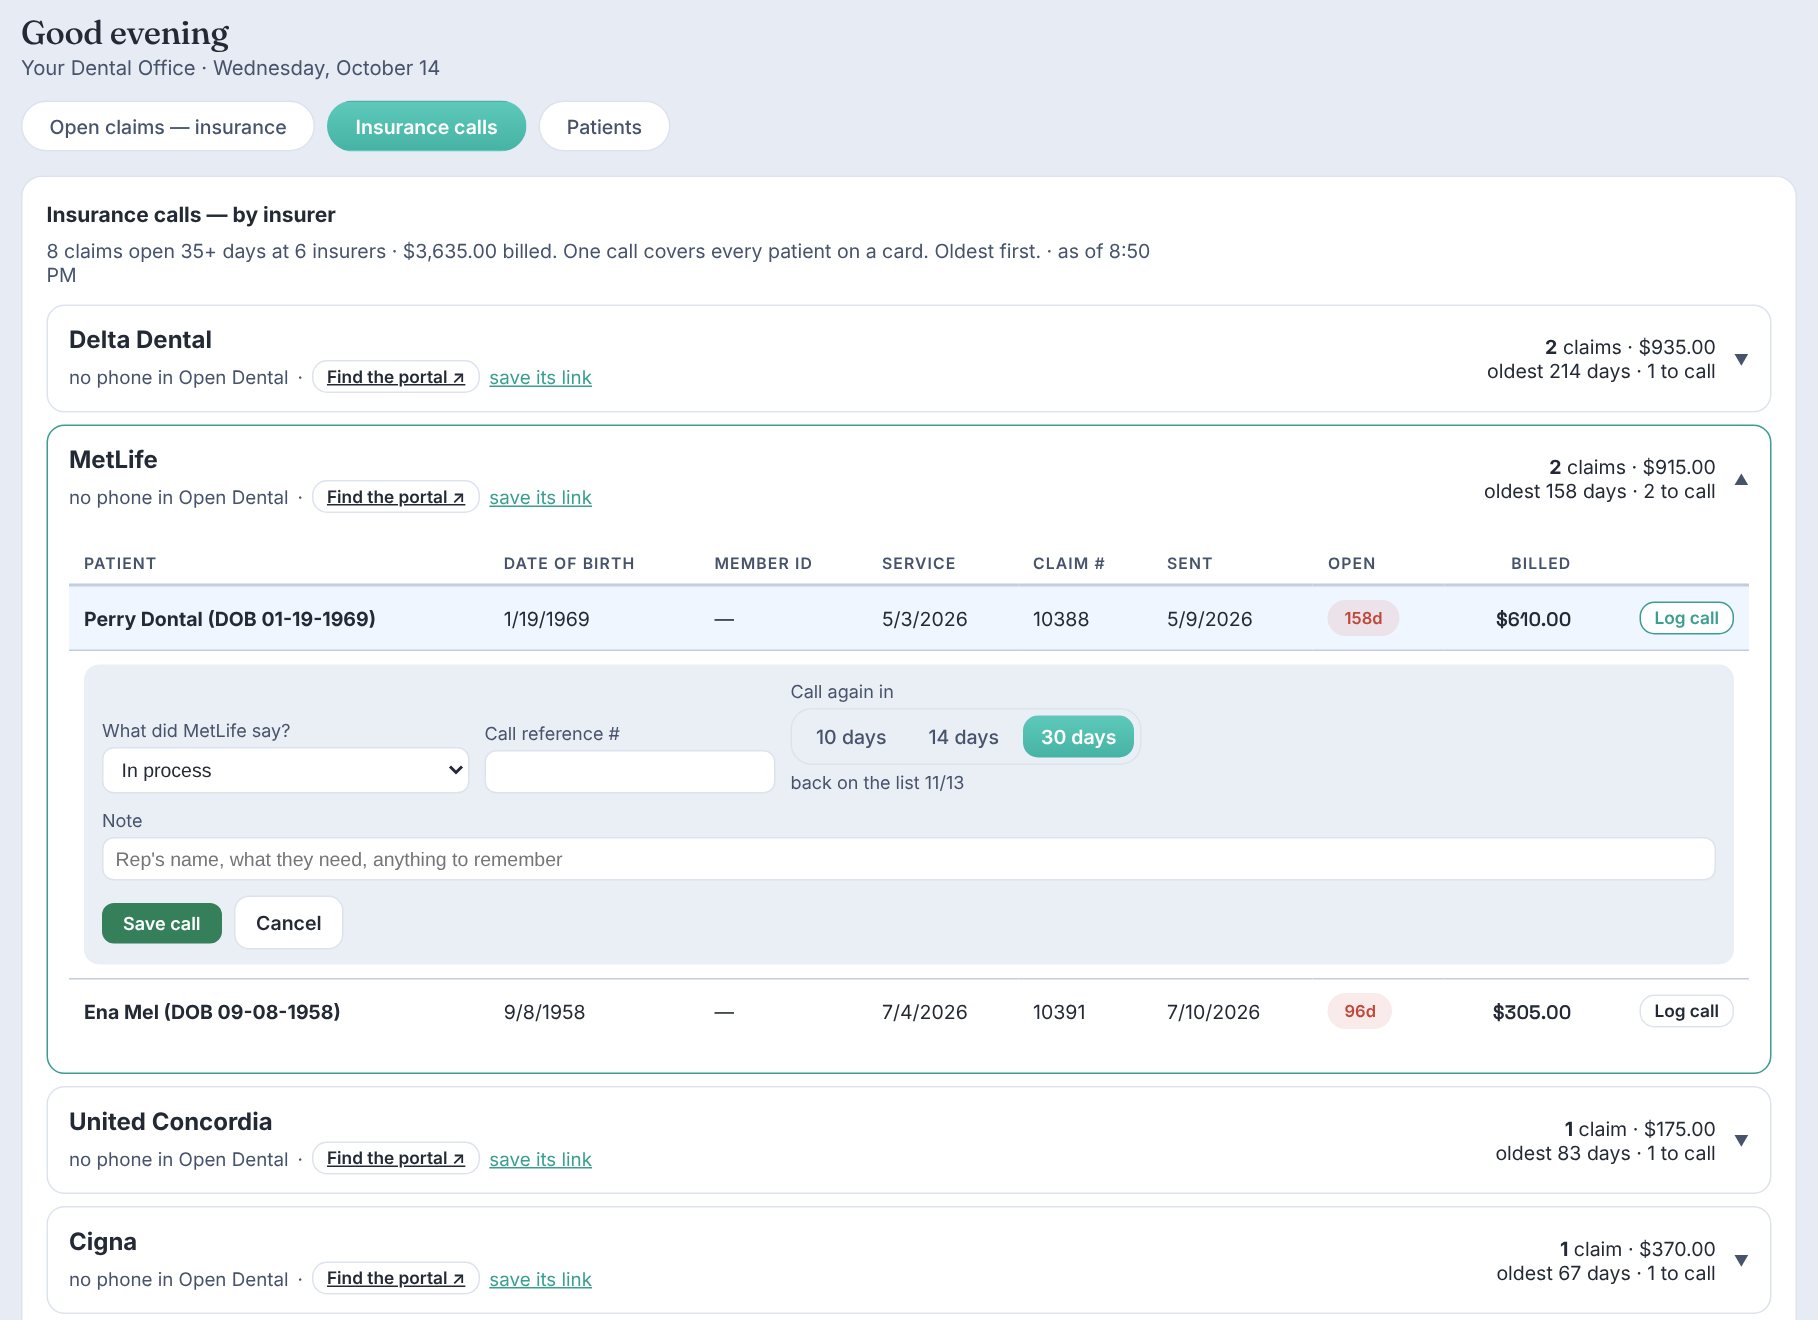Click billed amount $610.00
Screen dimensions: 1818x1320
click(1533, 619)
